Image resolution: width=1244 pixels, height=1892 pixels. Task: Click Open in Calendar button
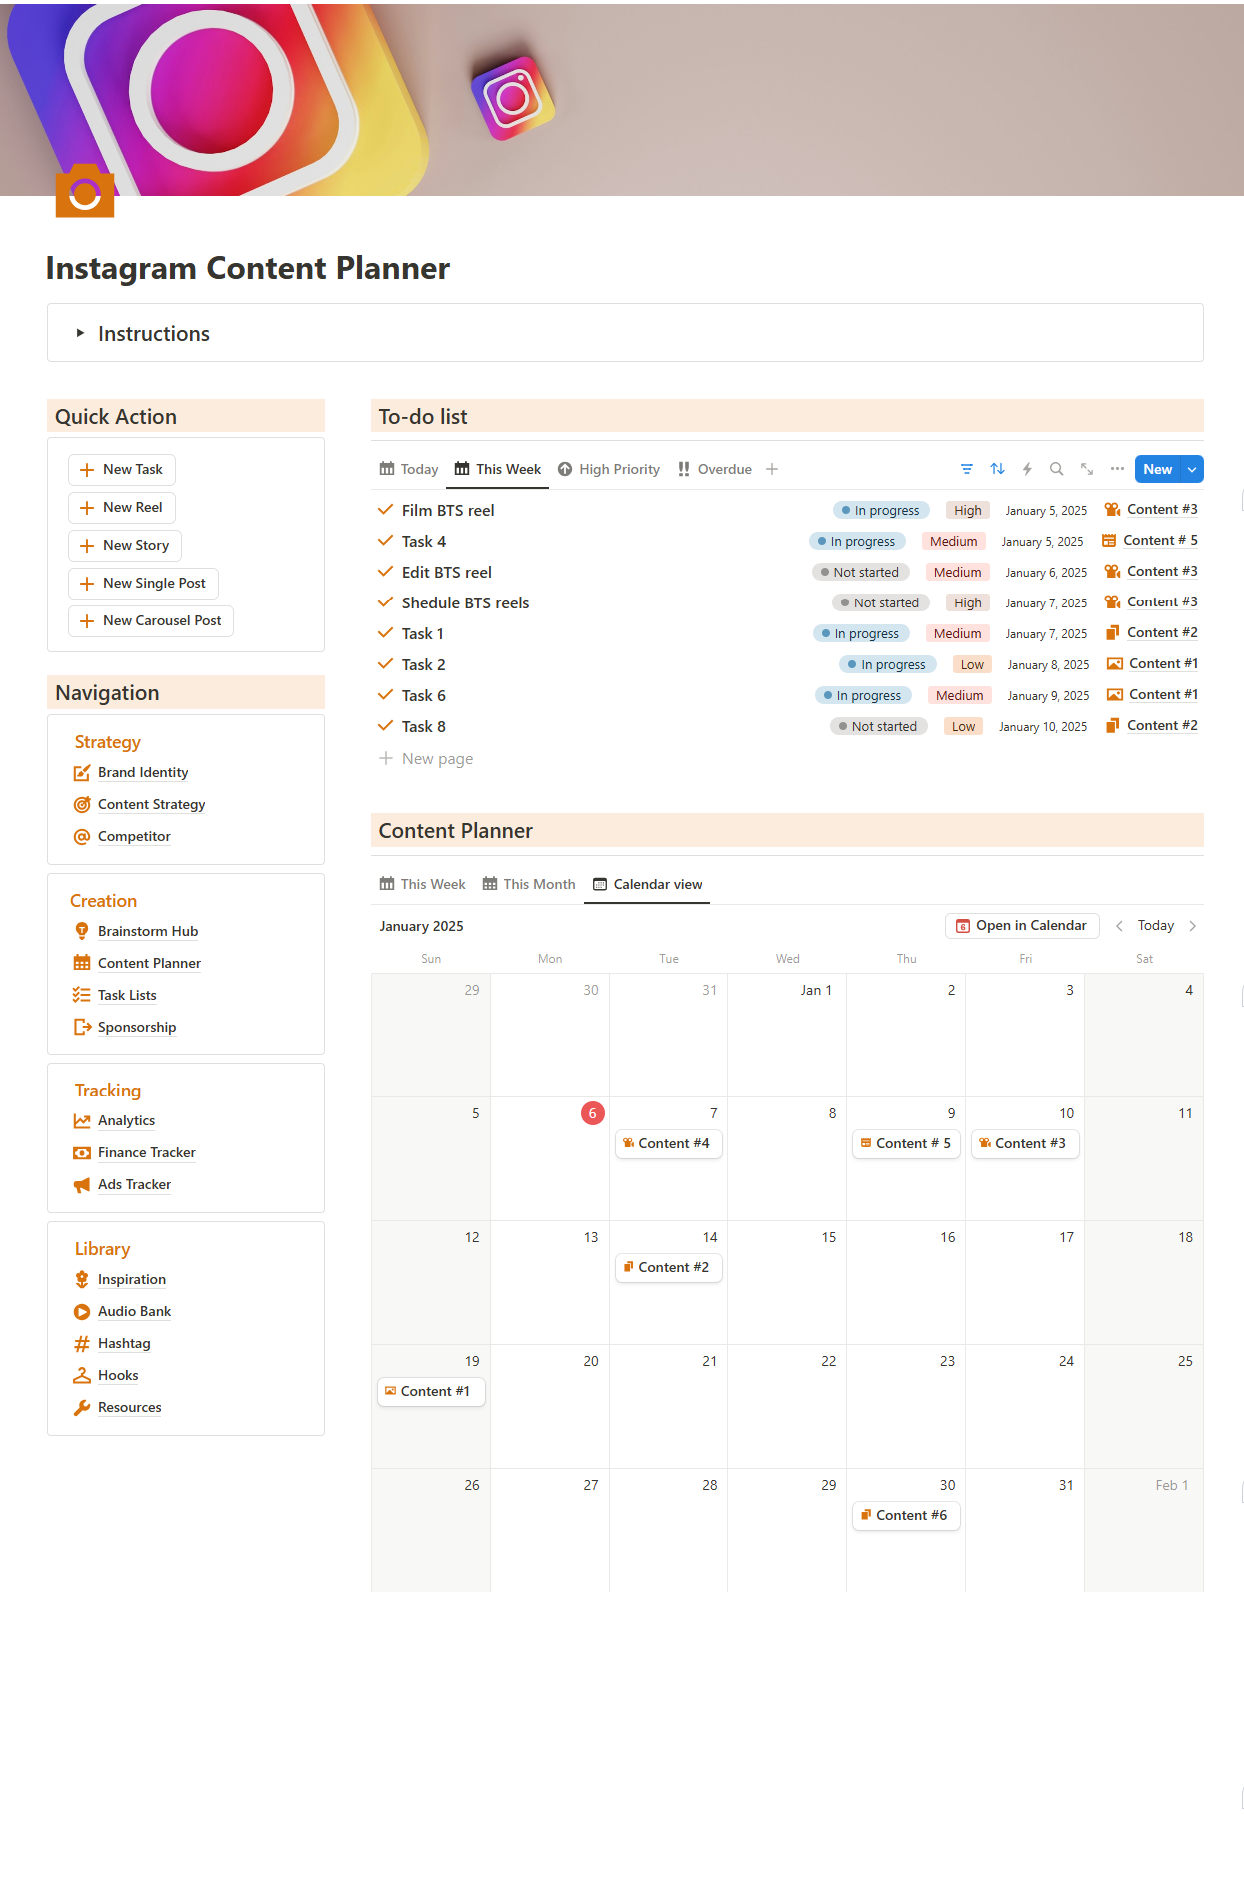(x=1022, y=926)
